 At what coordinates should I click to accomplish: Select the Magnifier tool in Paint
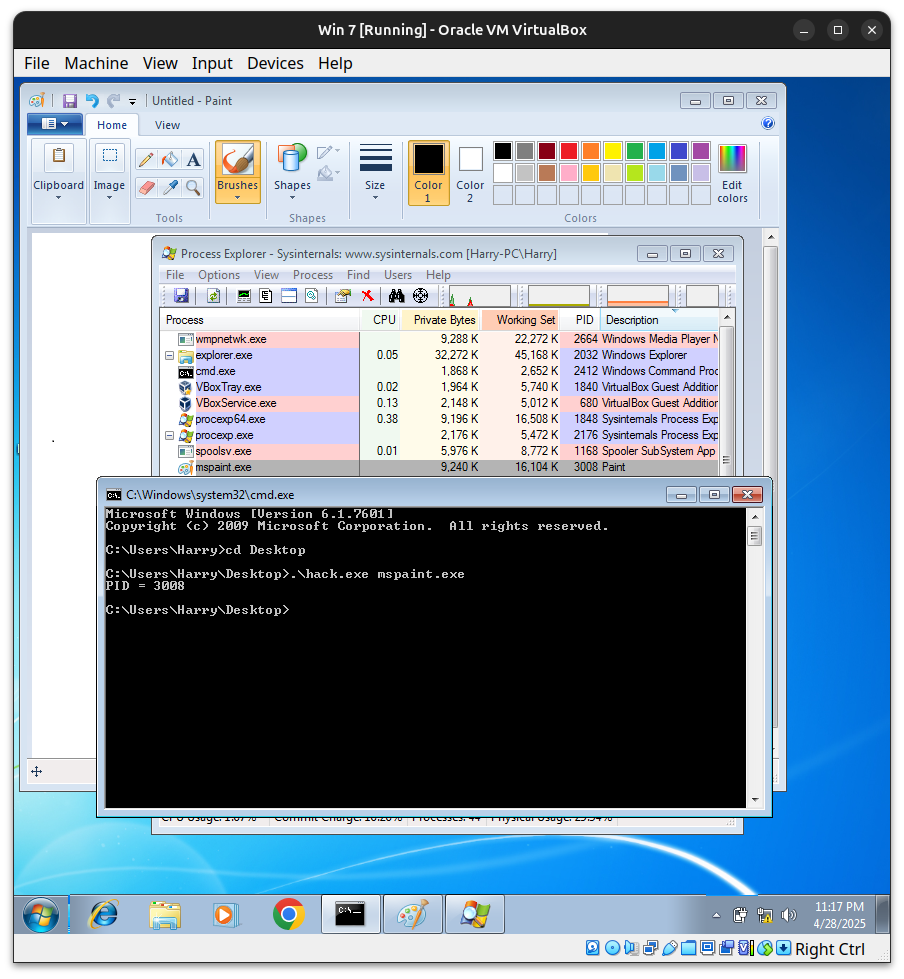click(x=194, y=187)
